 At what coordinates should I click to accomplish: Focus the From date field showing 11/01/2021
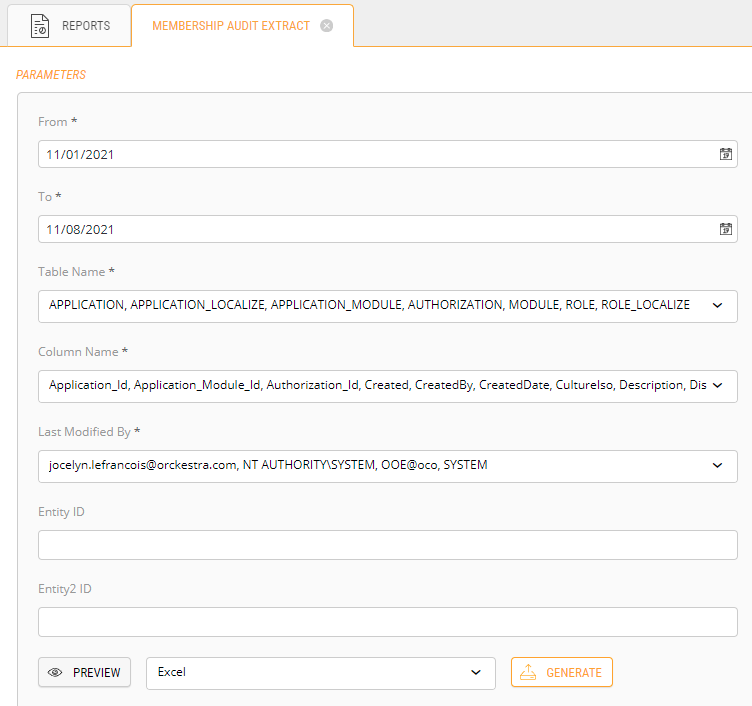pyautogui.click(x=370, y=154)
